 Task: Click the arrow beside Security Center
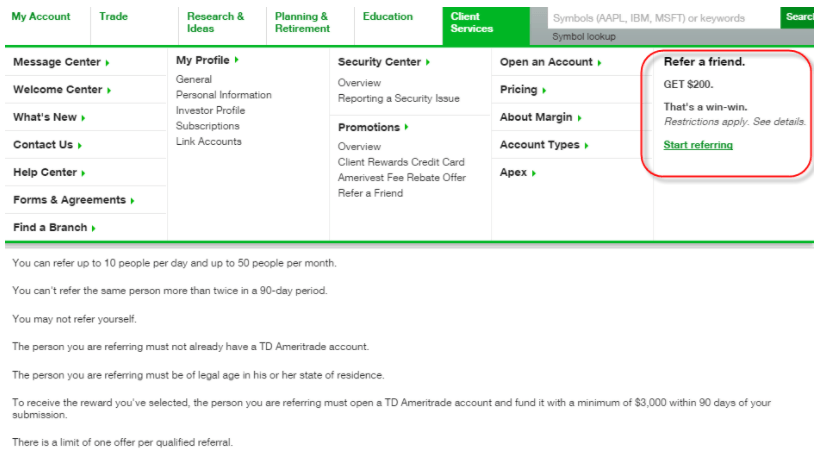coord(428,62)
